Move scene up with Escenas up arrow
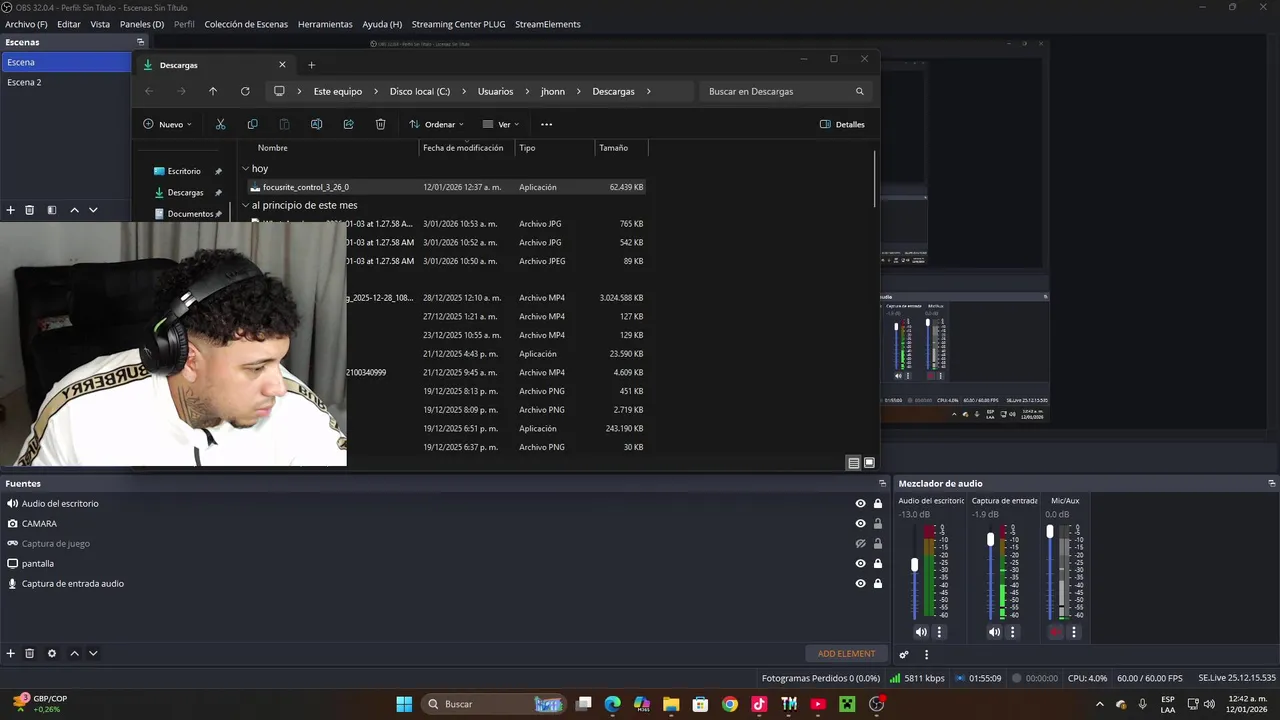 tap(74, 210)
